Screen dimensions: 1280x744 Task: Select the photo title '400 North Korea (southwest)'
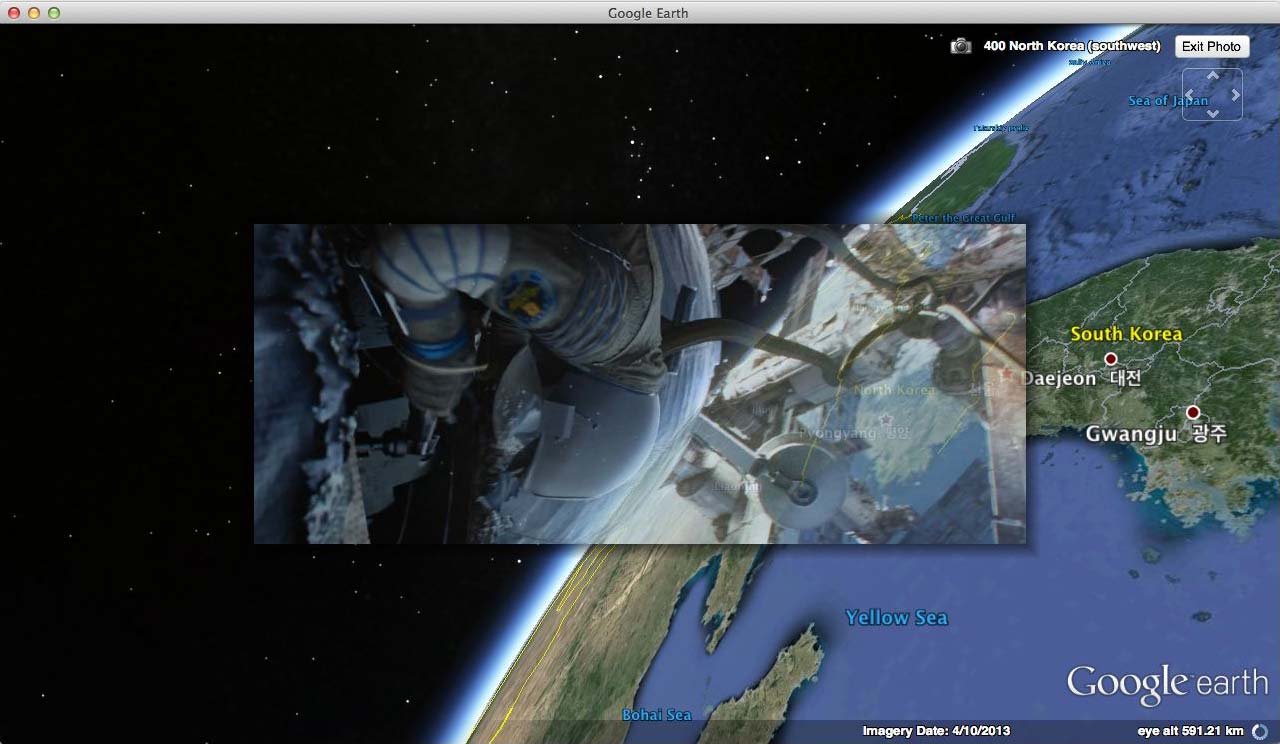point(1072,46)
